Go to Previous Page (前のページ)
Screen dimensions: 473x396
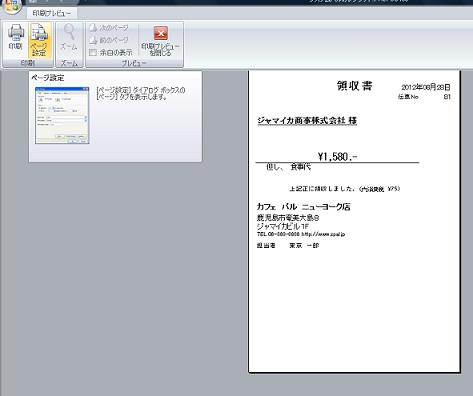(109, 40)
